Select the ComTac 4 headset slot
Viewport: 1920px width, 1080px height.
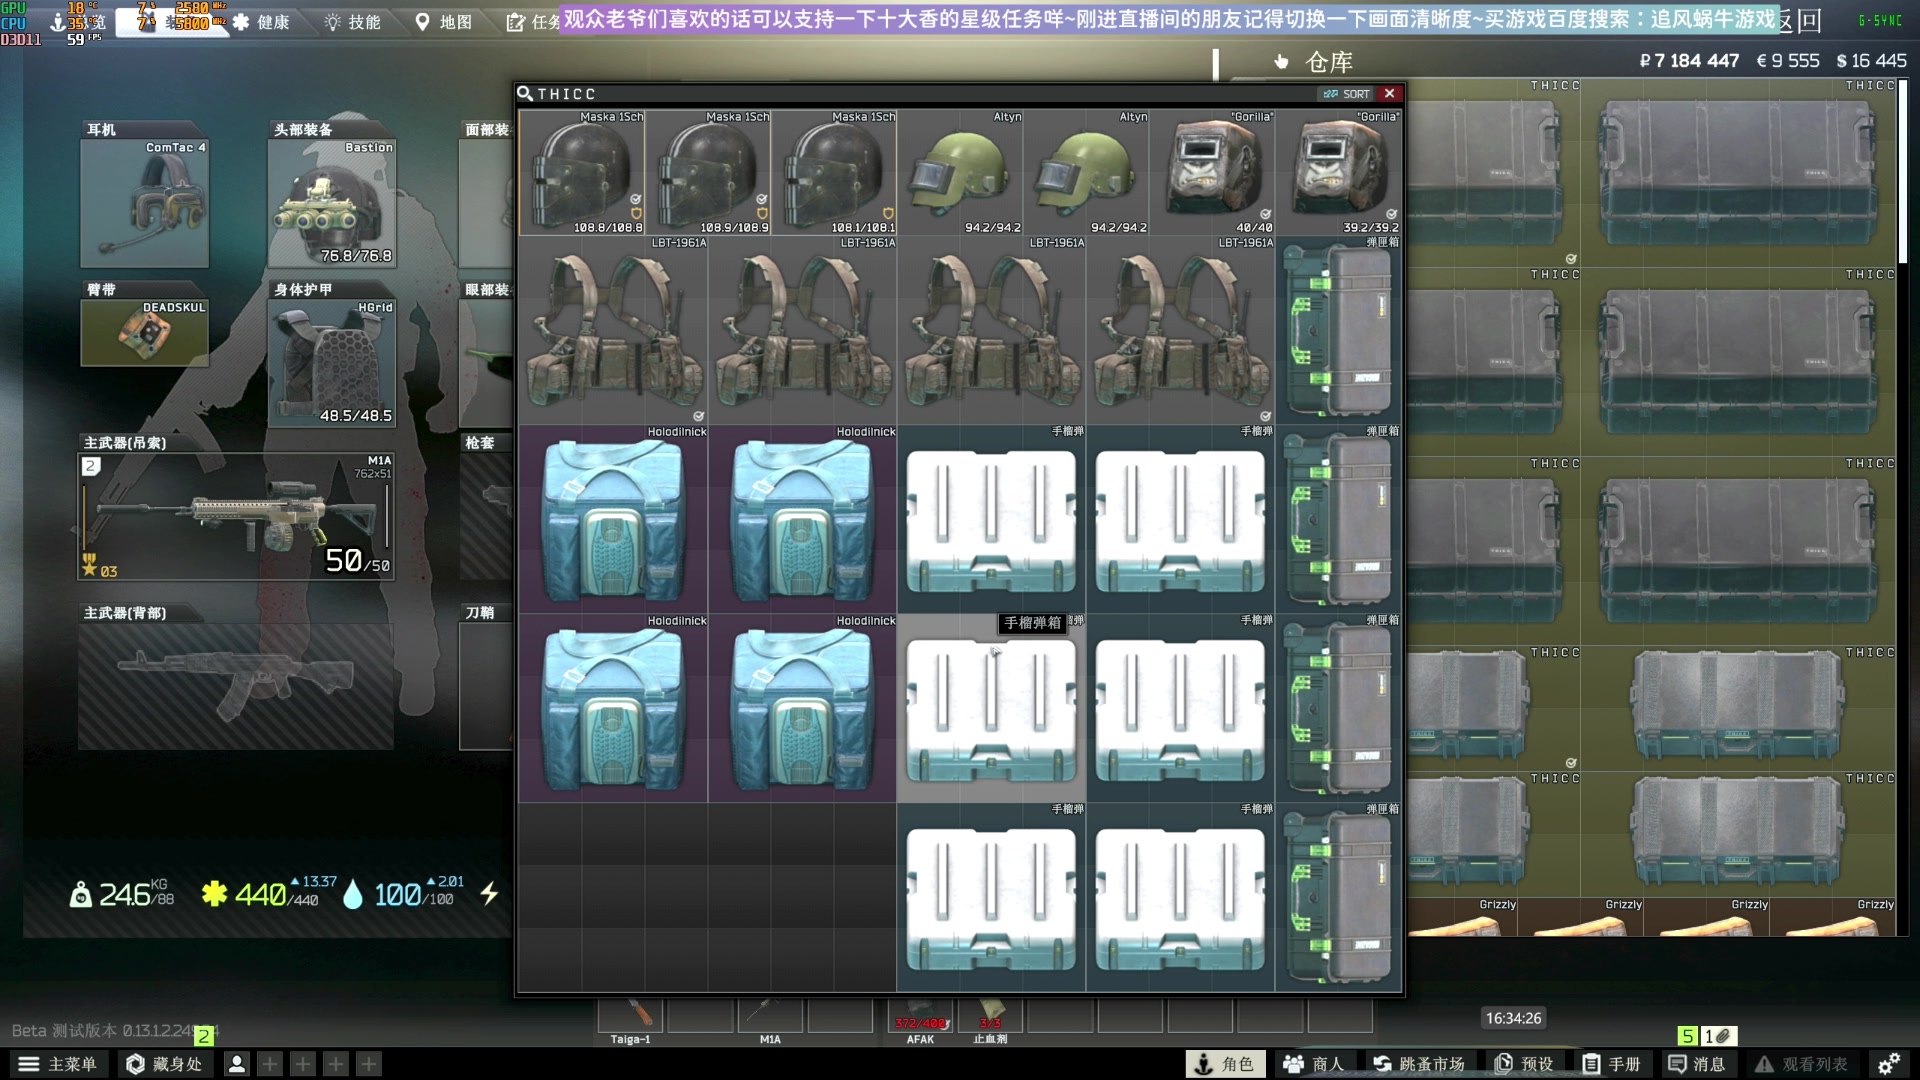click(x=145, y=204)
